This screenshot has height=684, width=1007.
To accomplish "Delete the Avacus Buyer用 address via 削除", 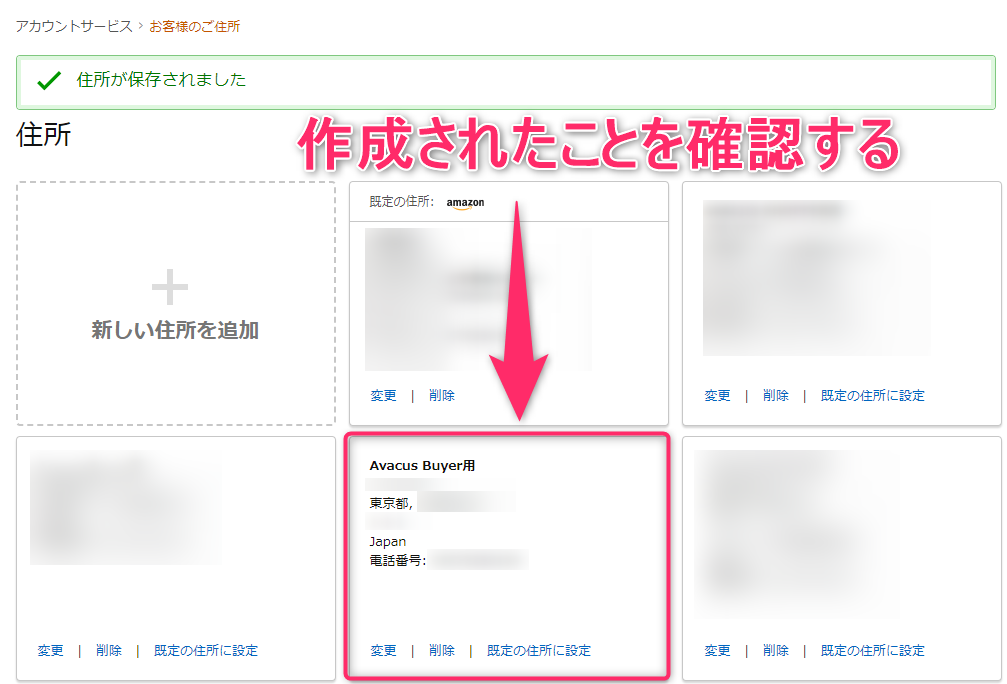I will 442,650.
